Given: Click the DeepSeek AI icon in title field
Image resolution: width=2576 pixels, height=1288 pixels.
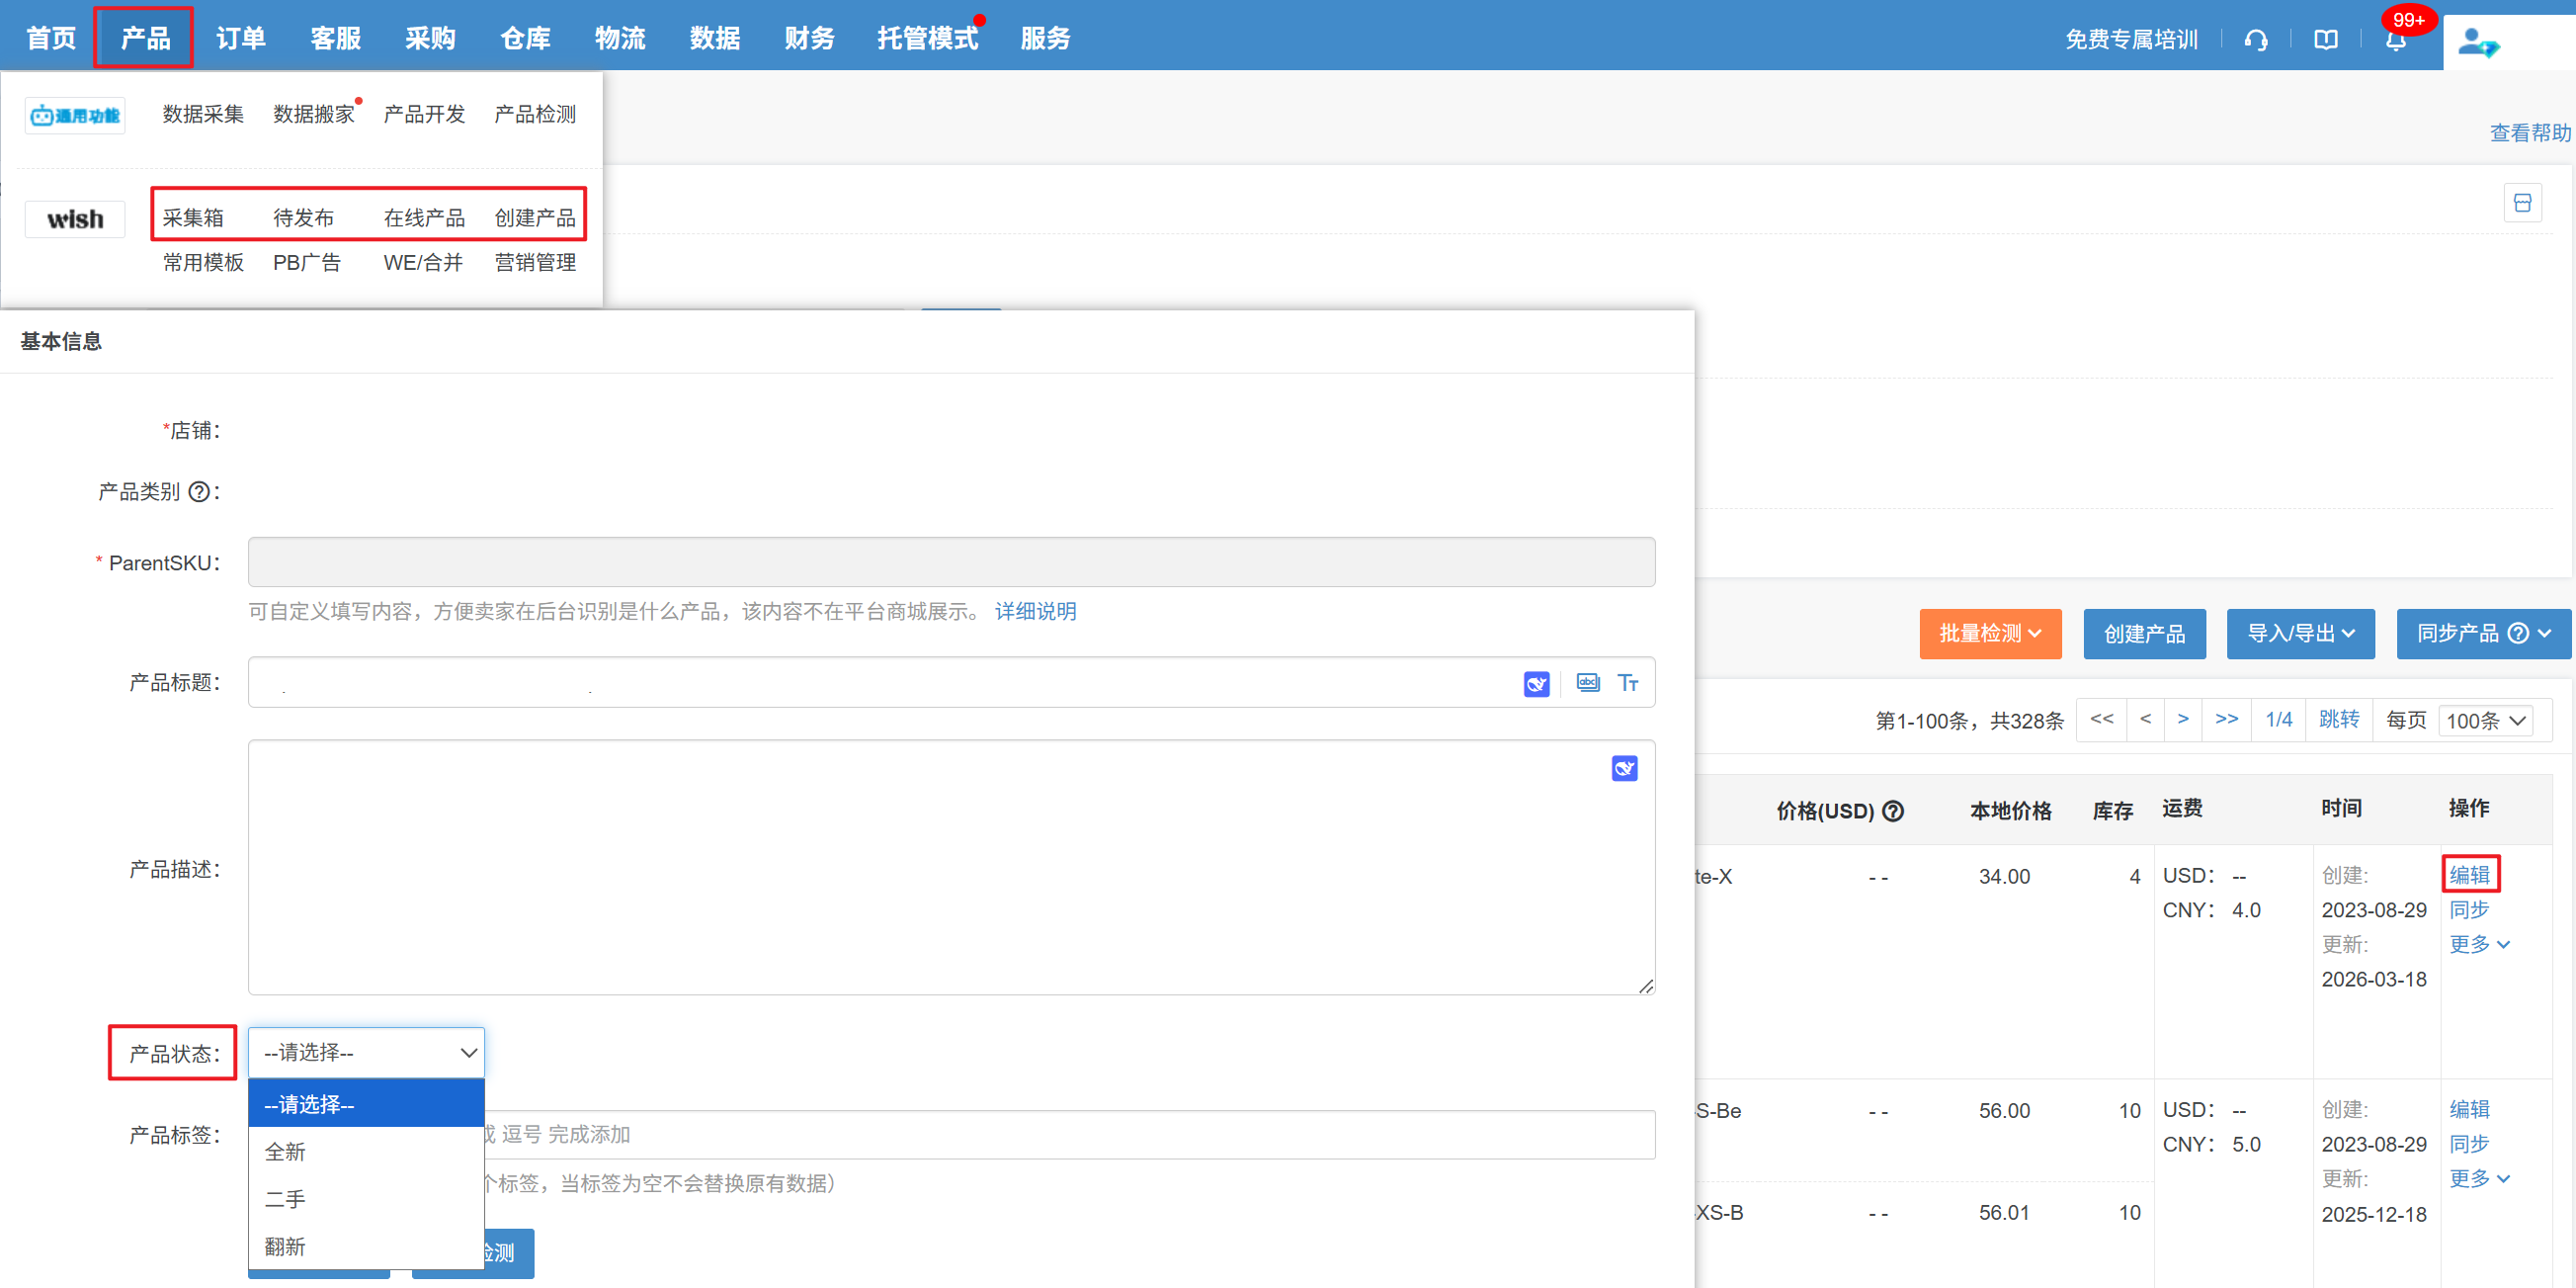Looking at the screenshot, I should [1536, 683].
